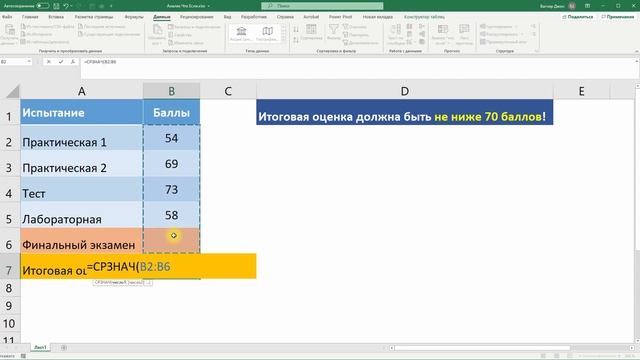The image size is (640, 360).
Task: Open Существующие подключения (existing connections)
Action: tap(109, 34)
